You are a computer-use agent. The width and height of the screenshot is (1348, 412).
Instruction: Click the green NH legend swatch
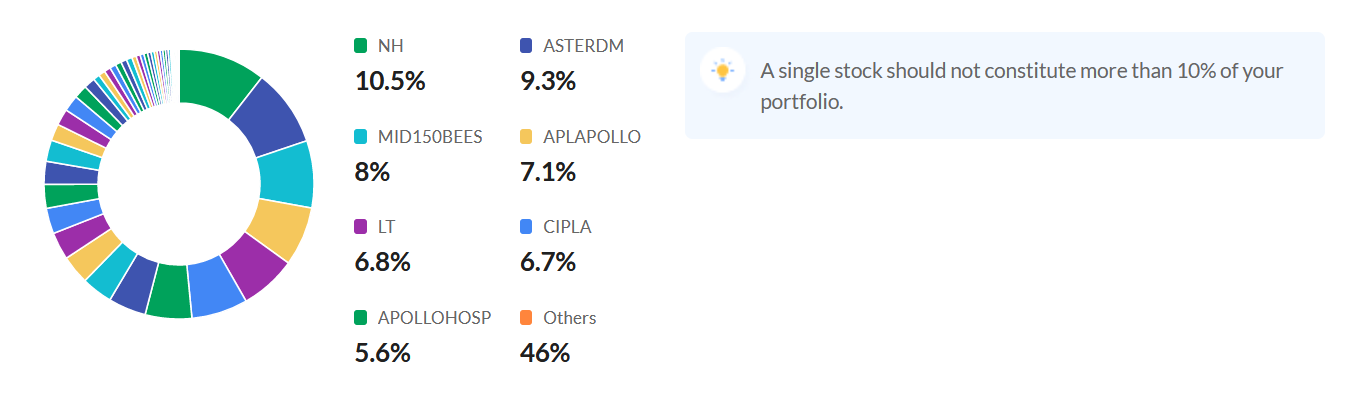pyautogui.click(x=361, y=46)
